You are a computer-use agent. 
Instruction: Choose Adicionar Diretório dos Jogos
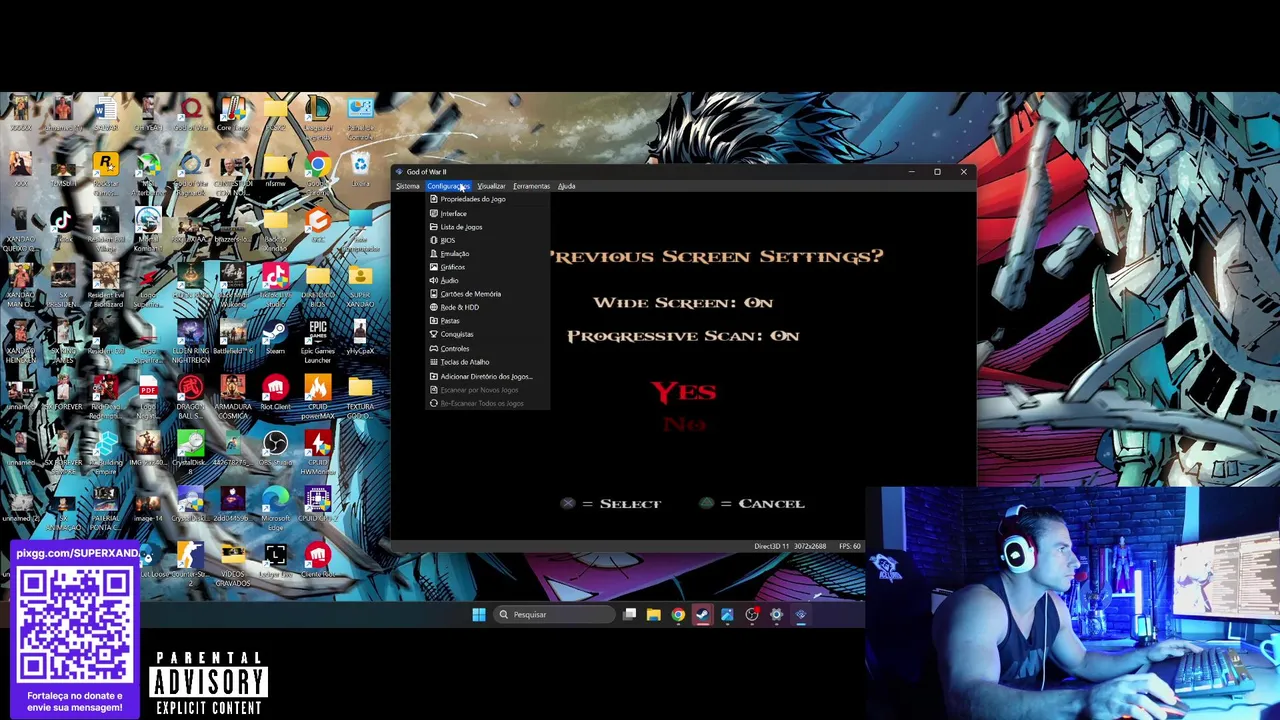(488, 377)
